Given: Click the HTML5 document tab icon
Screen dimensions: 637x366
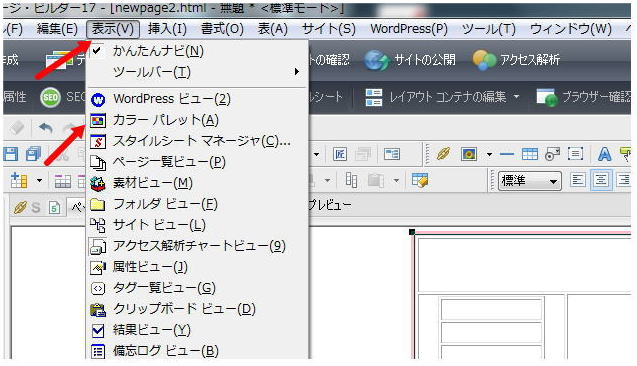Looking at the screenshot, I should [x=54, y=208].
